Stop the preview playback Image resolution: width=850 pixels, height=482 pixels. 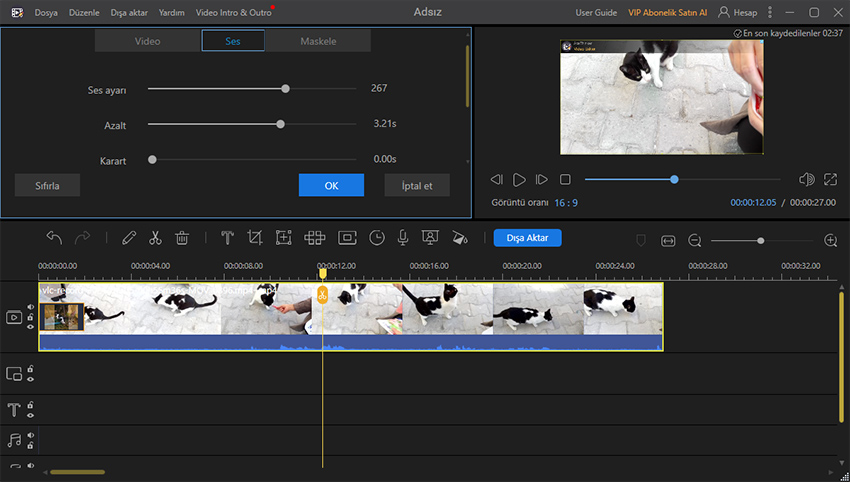[x=565, y=179]
